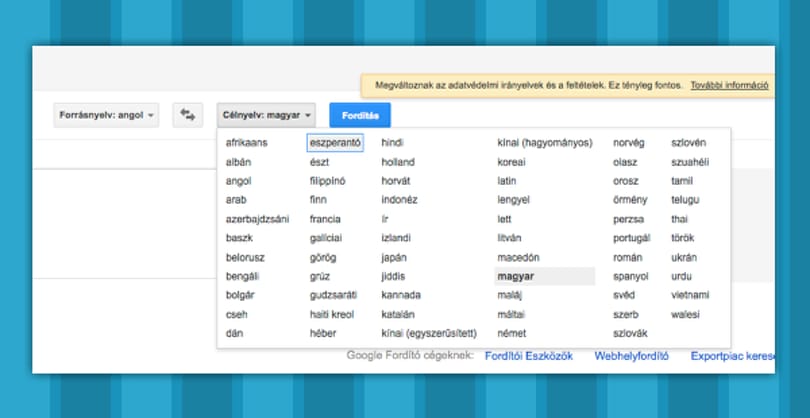Pick kínai (hagyományos) language

544,143
